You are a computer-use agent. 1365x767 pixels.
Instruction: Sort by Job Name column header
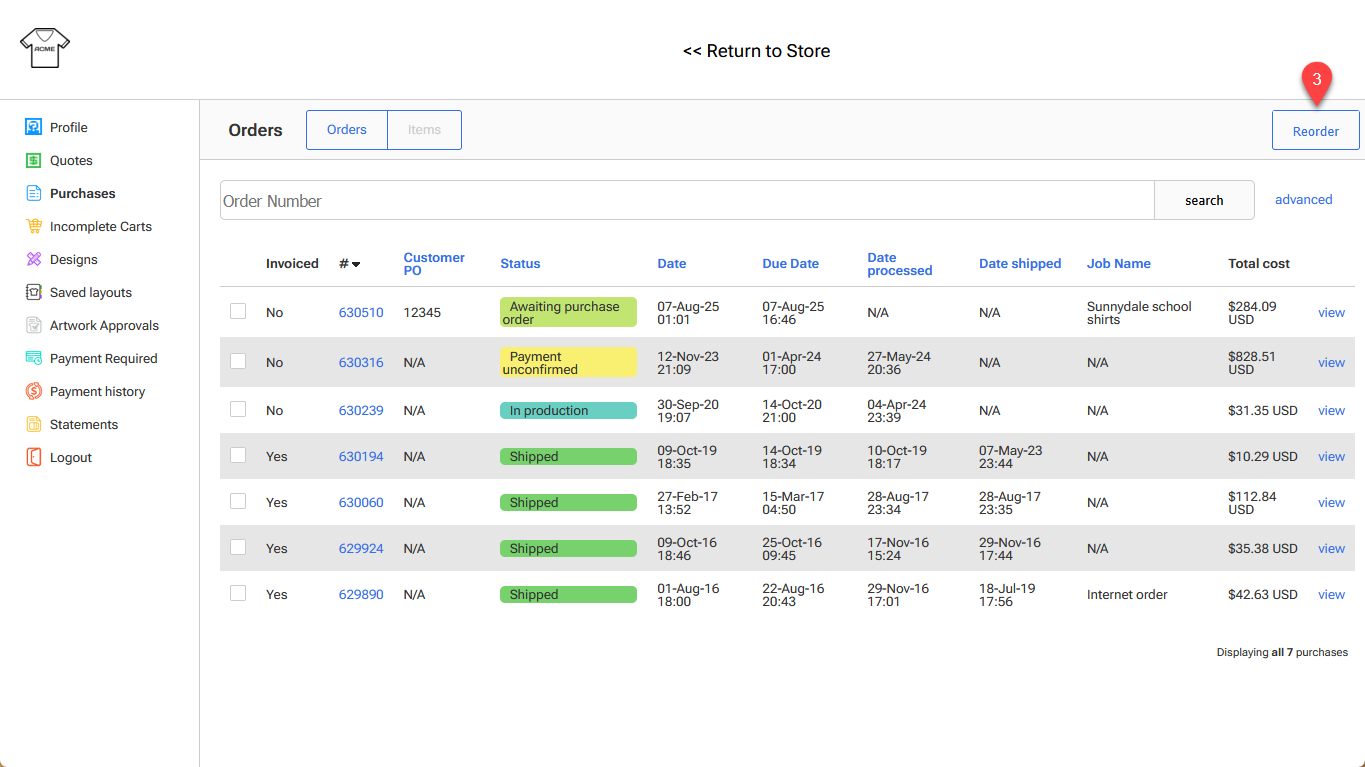tap(1118, 264)
